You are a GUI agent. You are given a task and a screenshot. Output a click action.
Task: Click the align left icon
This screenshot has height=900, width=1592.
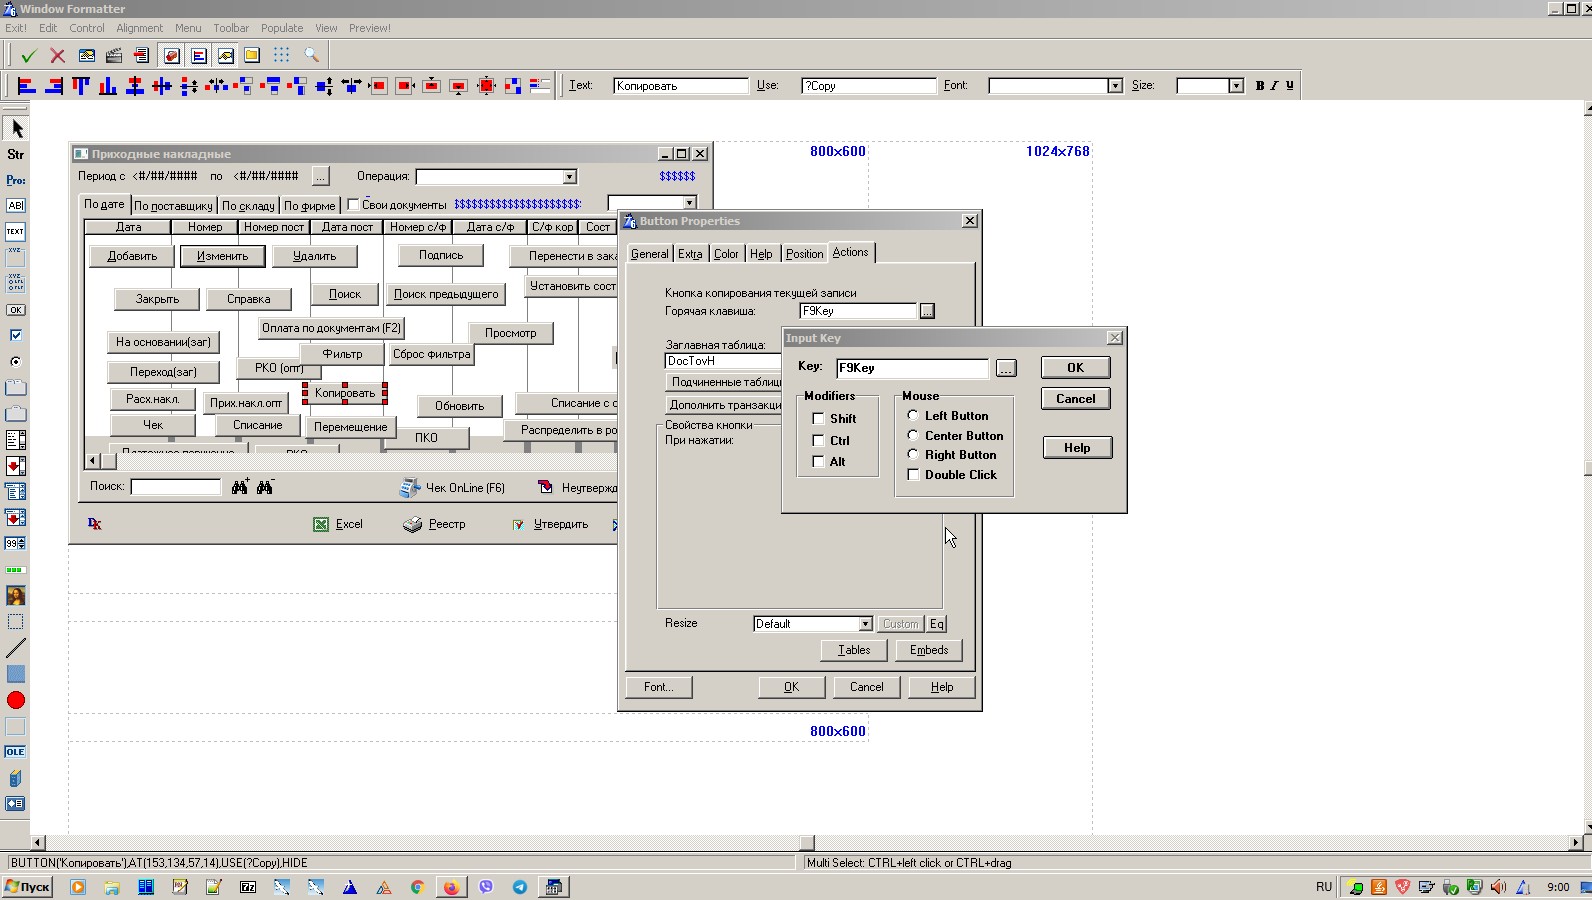[27, 86]
